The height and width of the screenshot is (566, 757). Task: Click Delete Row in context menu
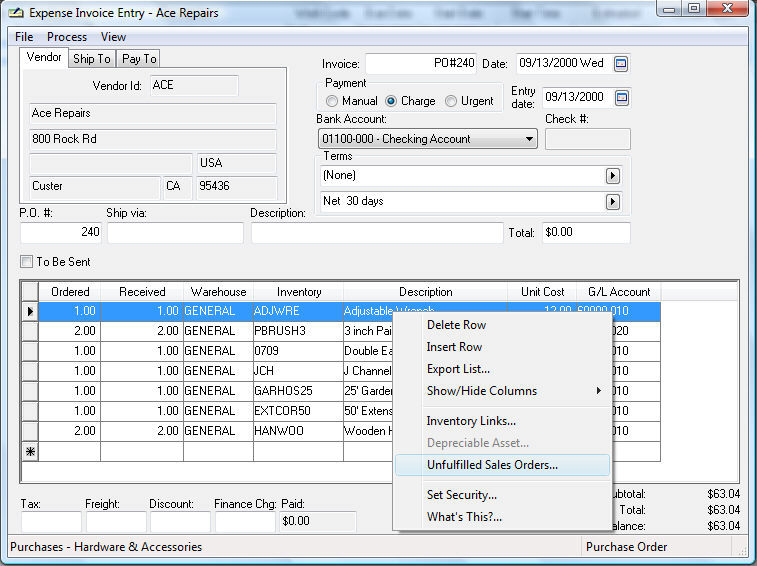coord(456,325)
